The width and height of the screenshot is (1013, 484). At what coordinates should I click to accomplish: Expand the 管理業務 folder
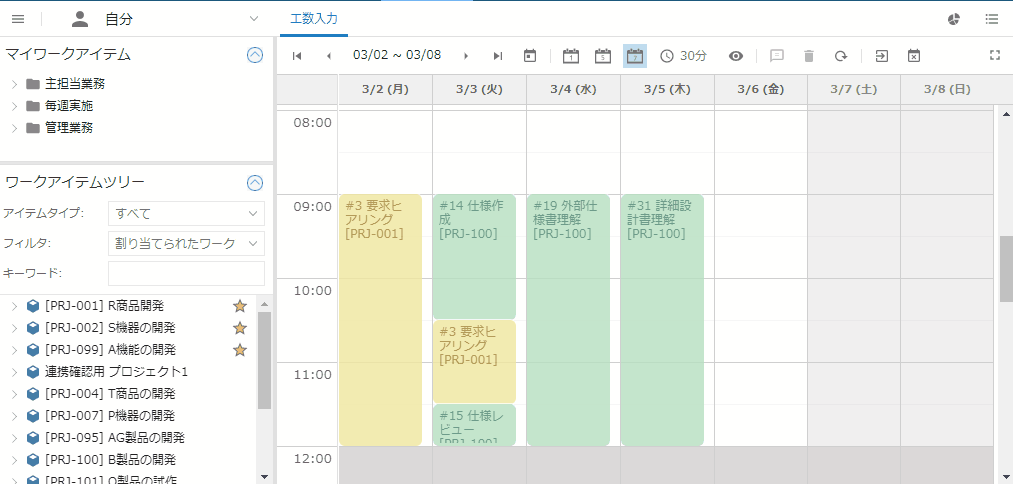(x=14, y=128)
